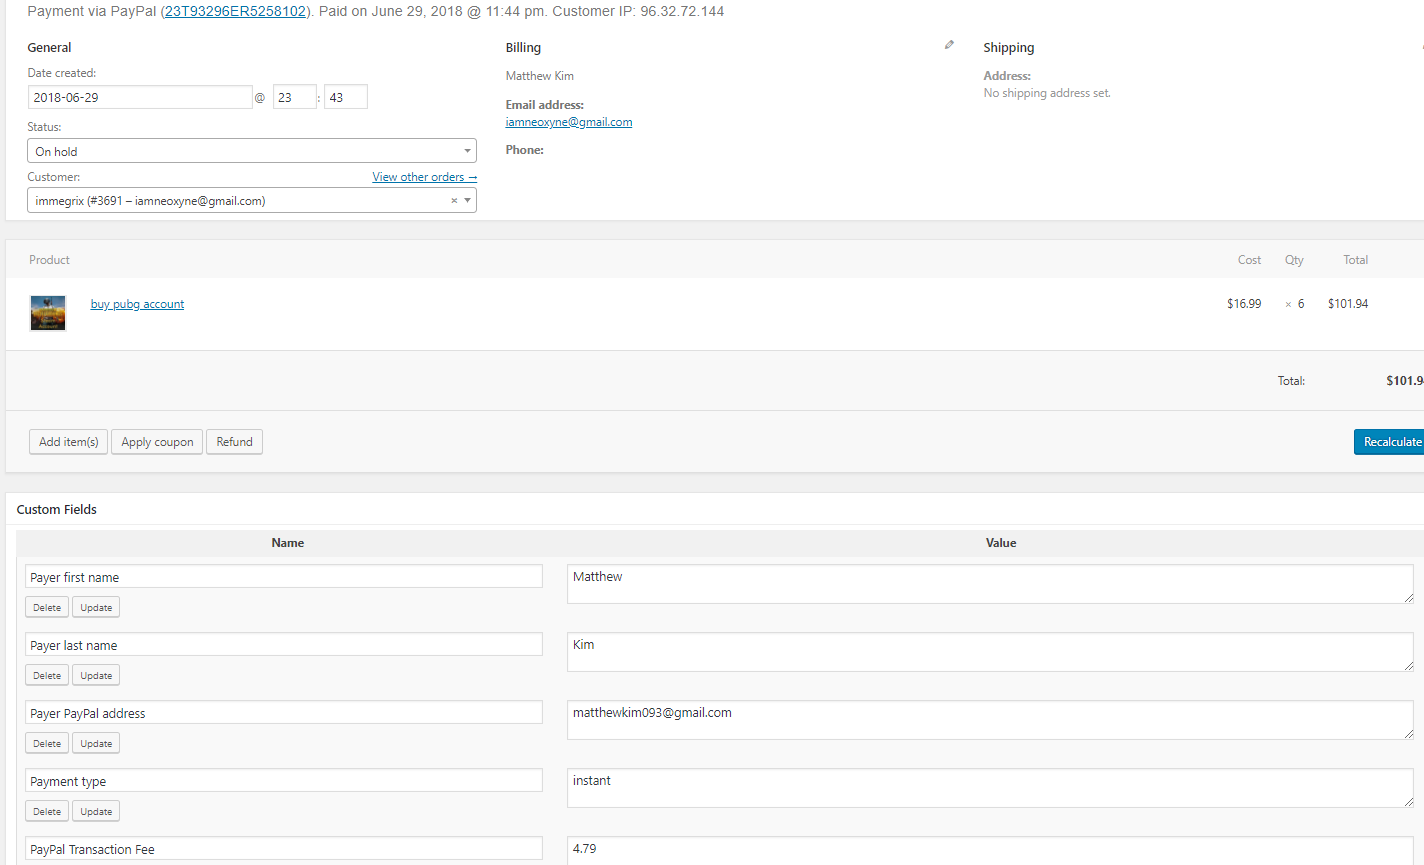This screenshot has height=865, width=1424.
Task: Update the Payer PayPal address custom field
Action: (x=96, y=744)
